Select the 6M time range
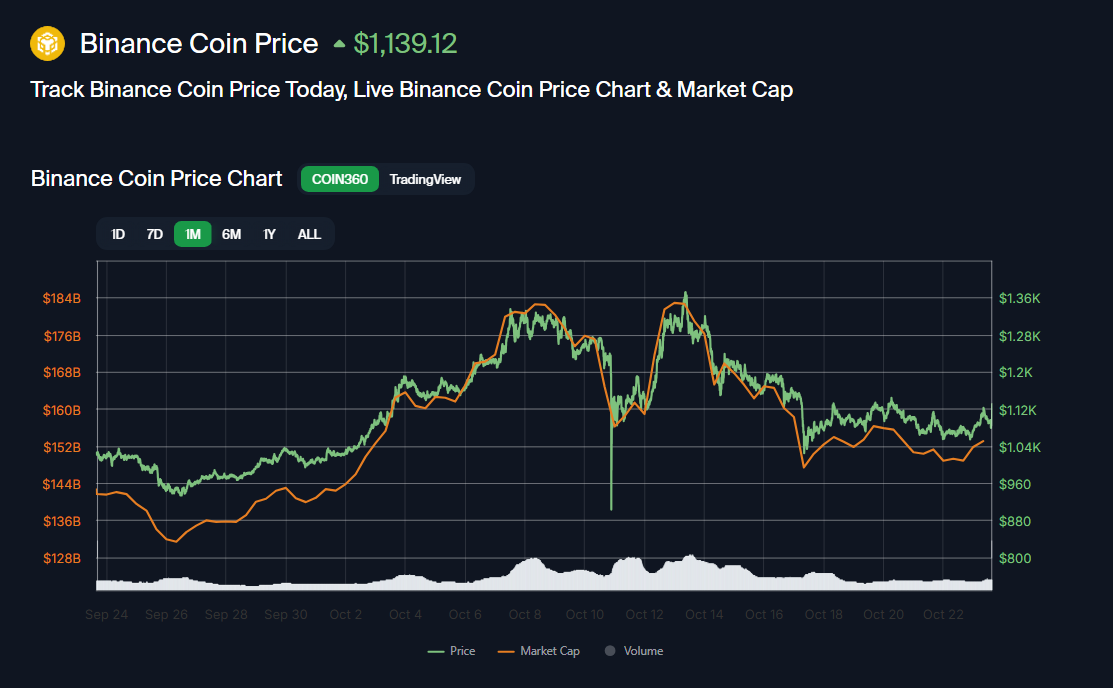 pos(231,234)
